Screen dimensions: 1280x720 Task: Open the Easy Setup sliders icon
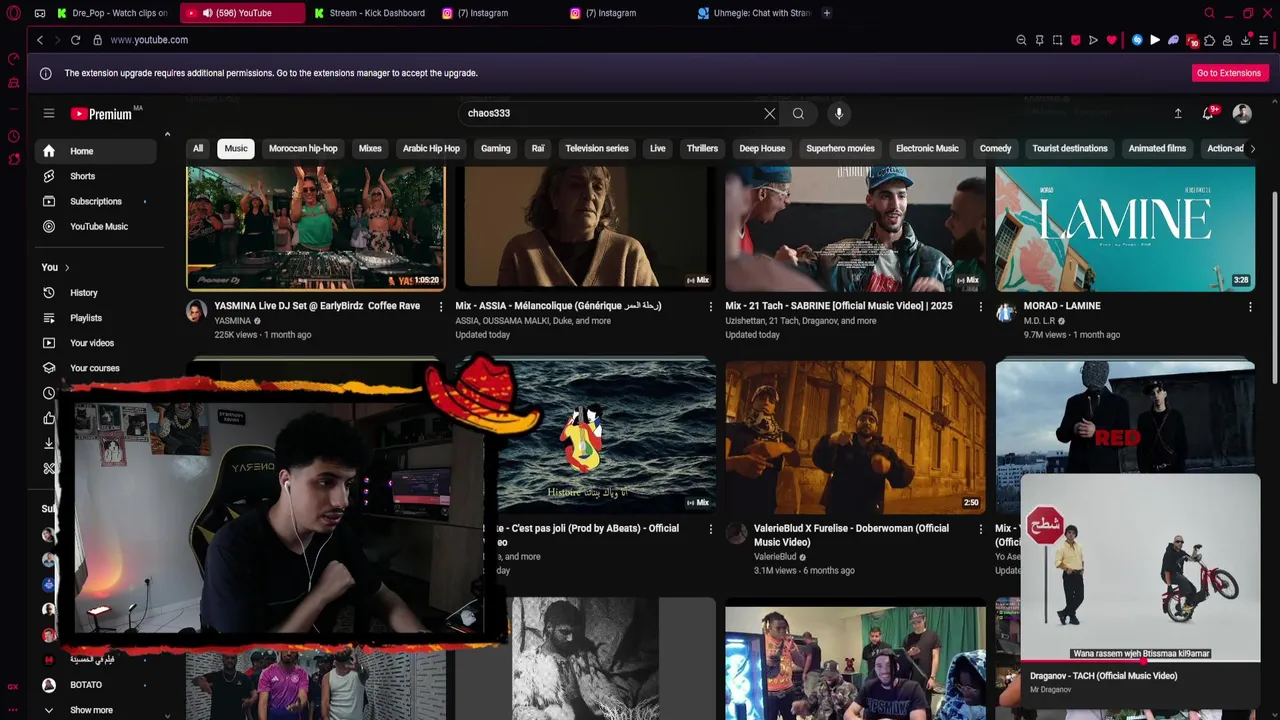1264,40
